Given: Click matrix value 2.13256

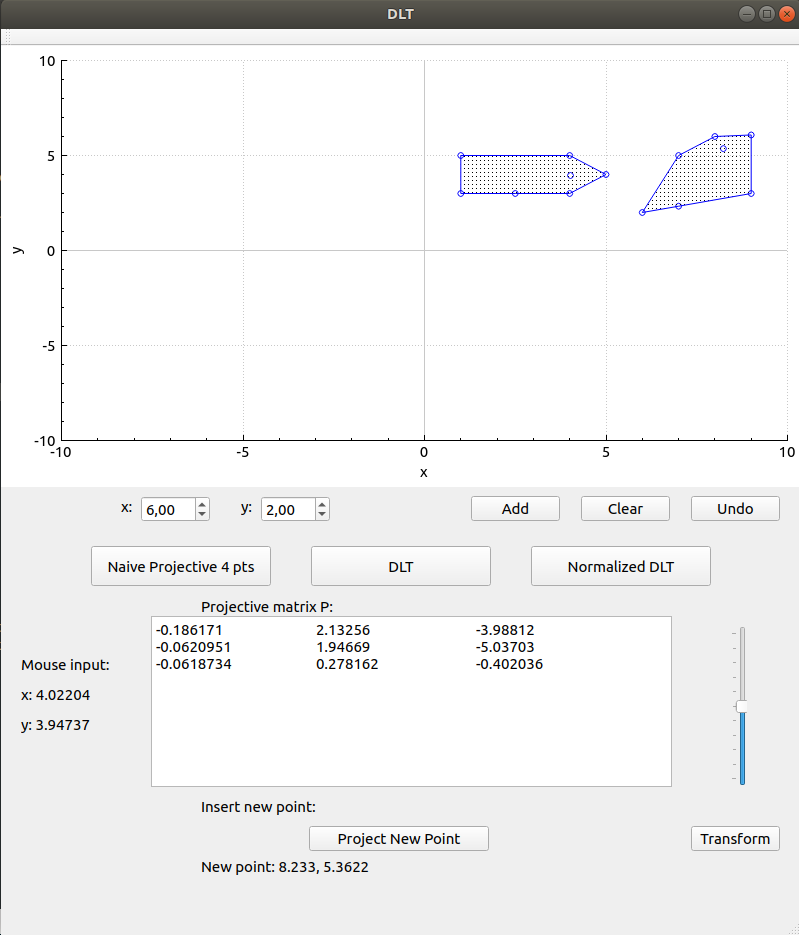Looking at the screenshot, I should (x=343, y=630).
